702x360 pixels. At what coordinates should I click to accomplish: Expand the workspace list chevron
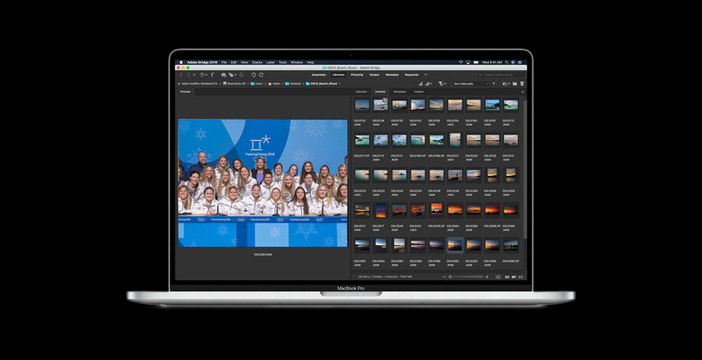point(426,75)
